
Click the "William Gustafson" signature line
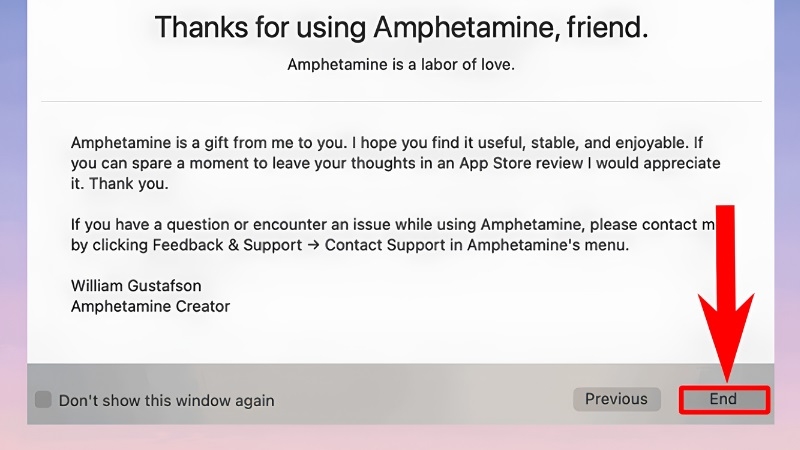pos(136,286)
